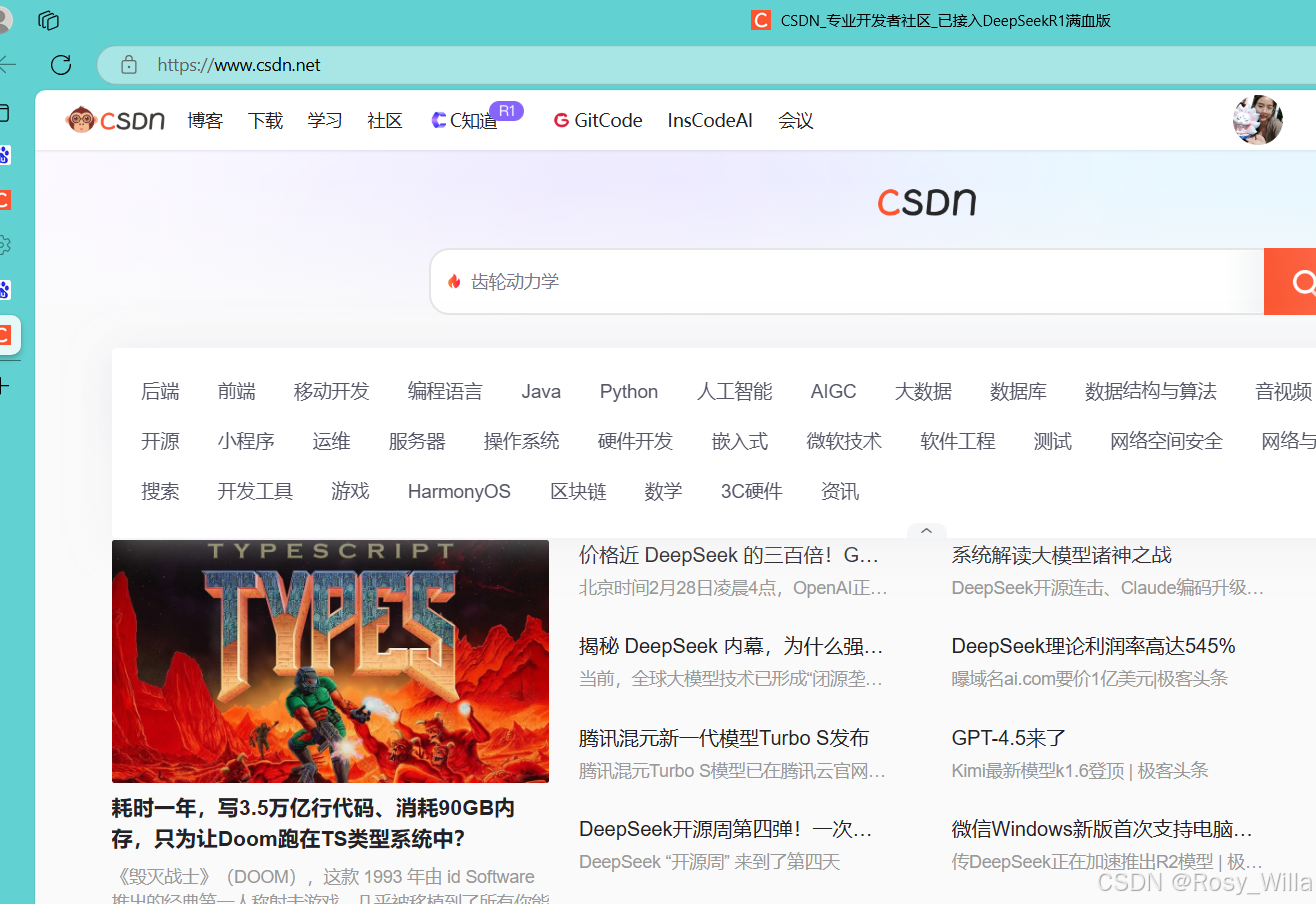Viewport: 1316px width, 904px height.
Task: Select the 3C硬件 category
Action: (751, 491)
